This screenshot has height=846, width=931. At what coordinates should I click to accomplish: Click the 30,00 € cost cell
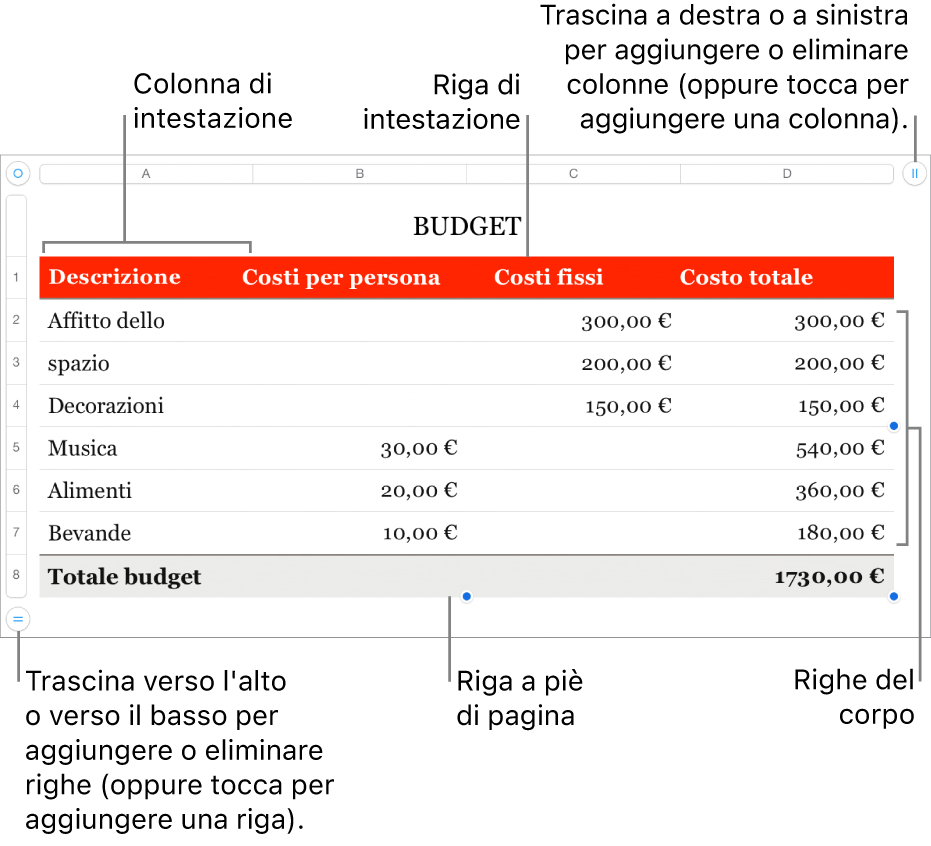point(419,449)
